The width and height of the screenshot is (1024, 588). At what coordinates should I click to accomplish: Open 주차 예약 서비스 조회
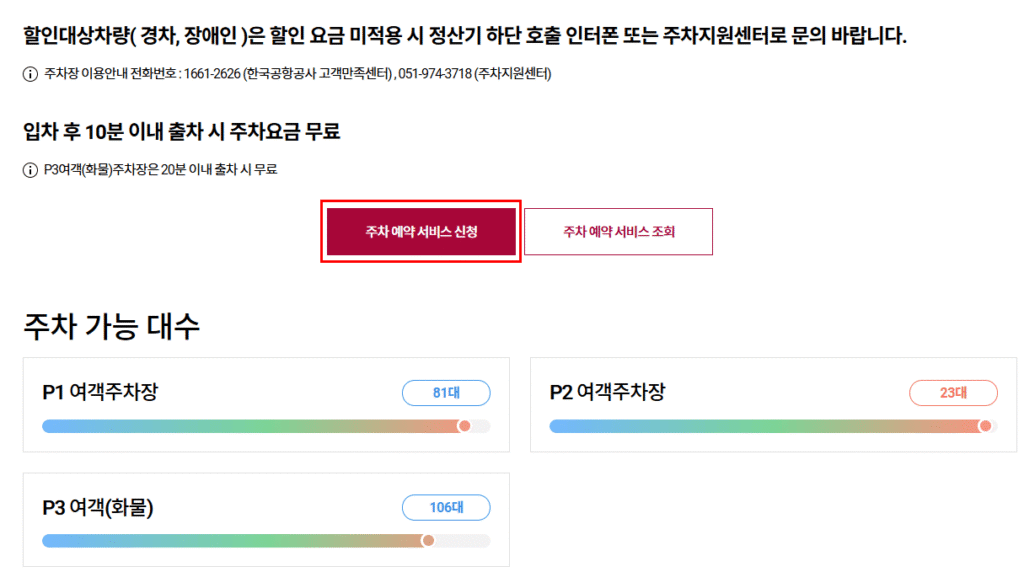618,232
